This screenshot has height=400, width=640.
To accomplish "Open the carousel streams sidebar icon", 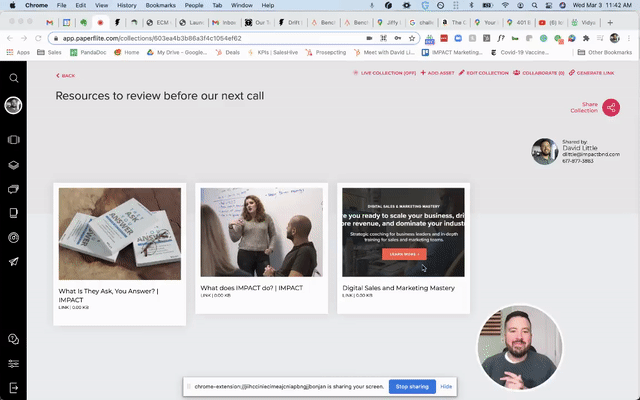I will tap(13, 140).
